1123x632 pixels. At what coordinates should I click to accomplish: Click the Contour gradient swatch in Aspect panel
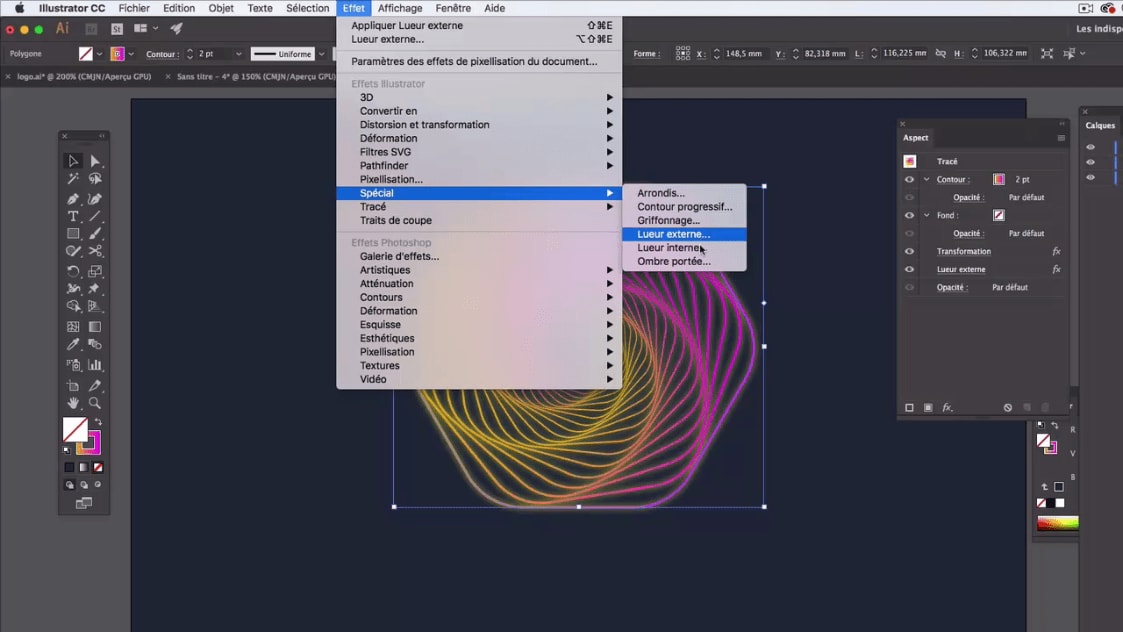coord(998,180)
